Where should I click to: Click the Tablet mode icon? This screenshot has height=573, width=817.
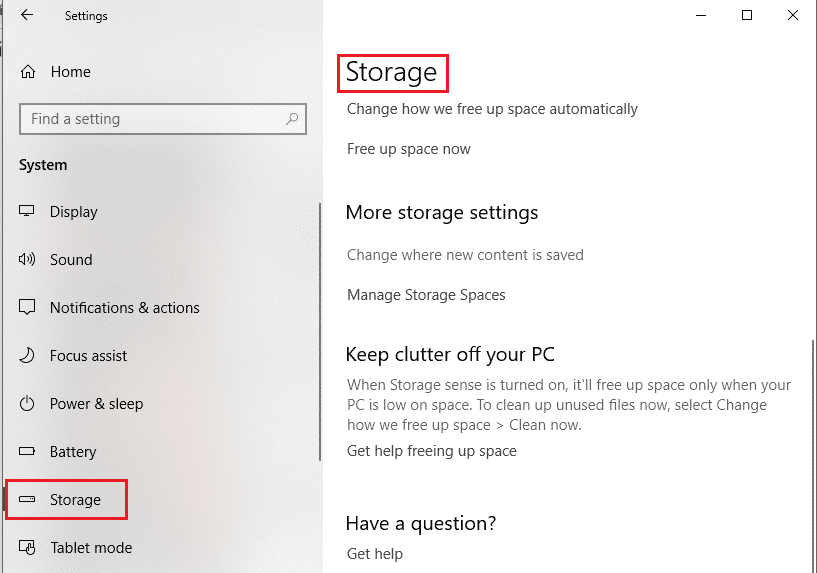point(27,547)
